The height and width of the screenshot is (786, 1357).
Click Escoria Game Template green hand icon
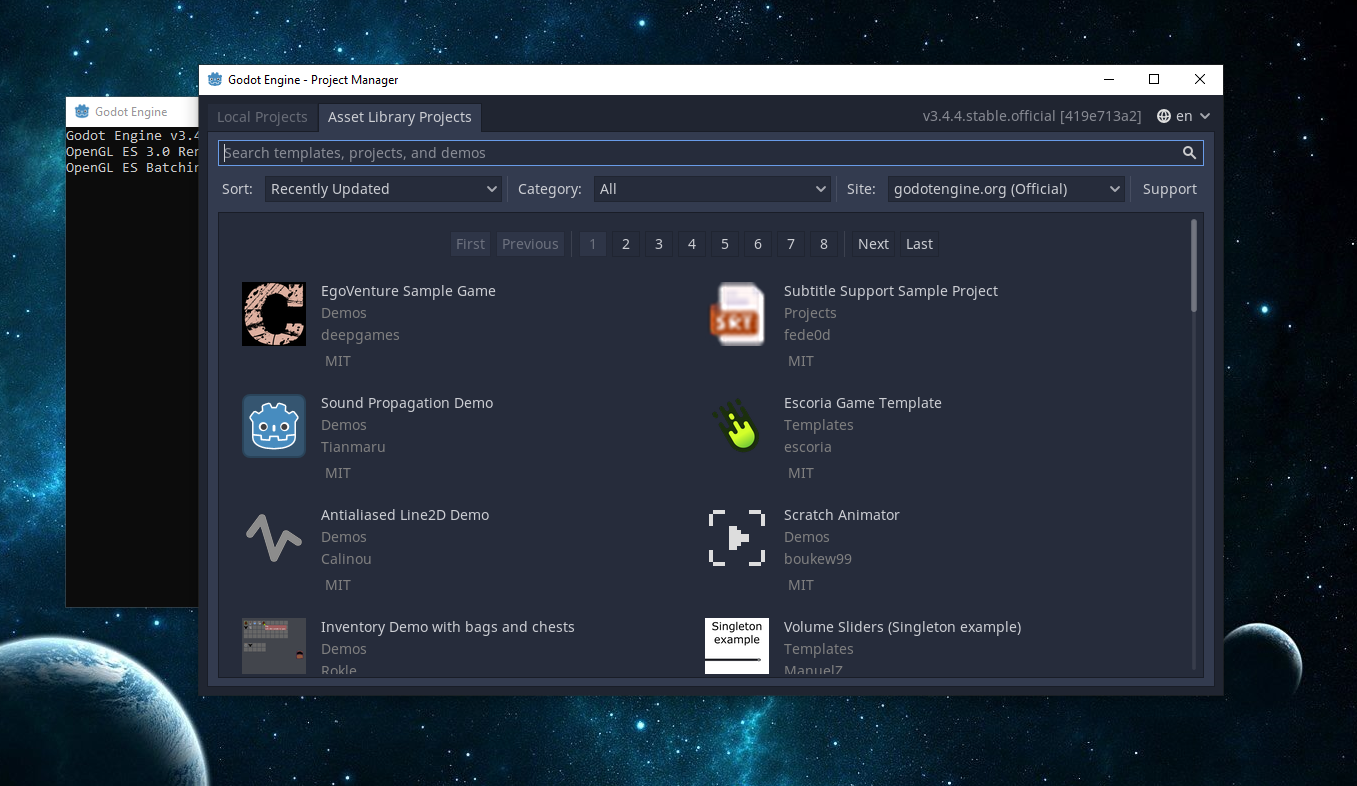click(x=737, y=426)
